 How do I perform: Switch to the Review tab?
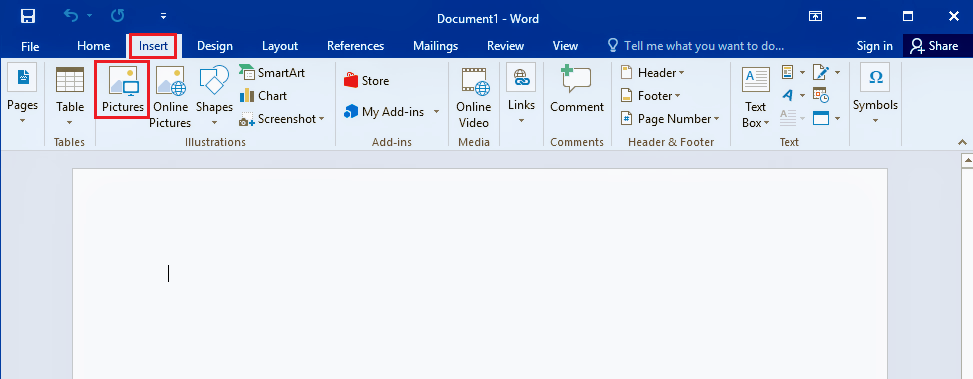(506, 46)
